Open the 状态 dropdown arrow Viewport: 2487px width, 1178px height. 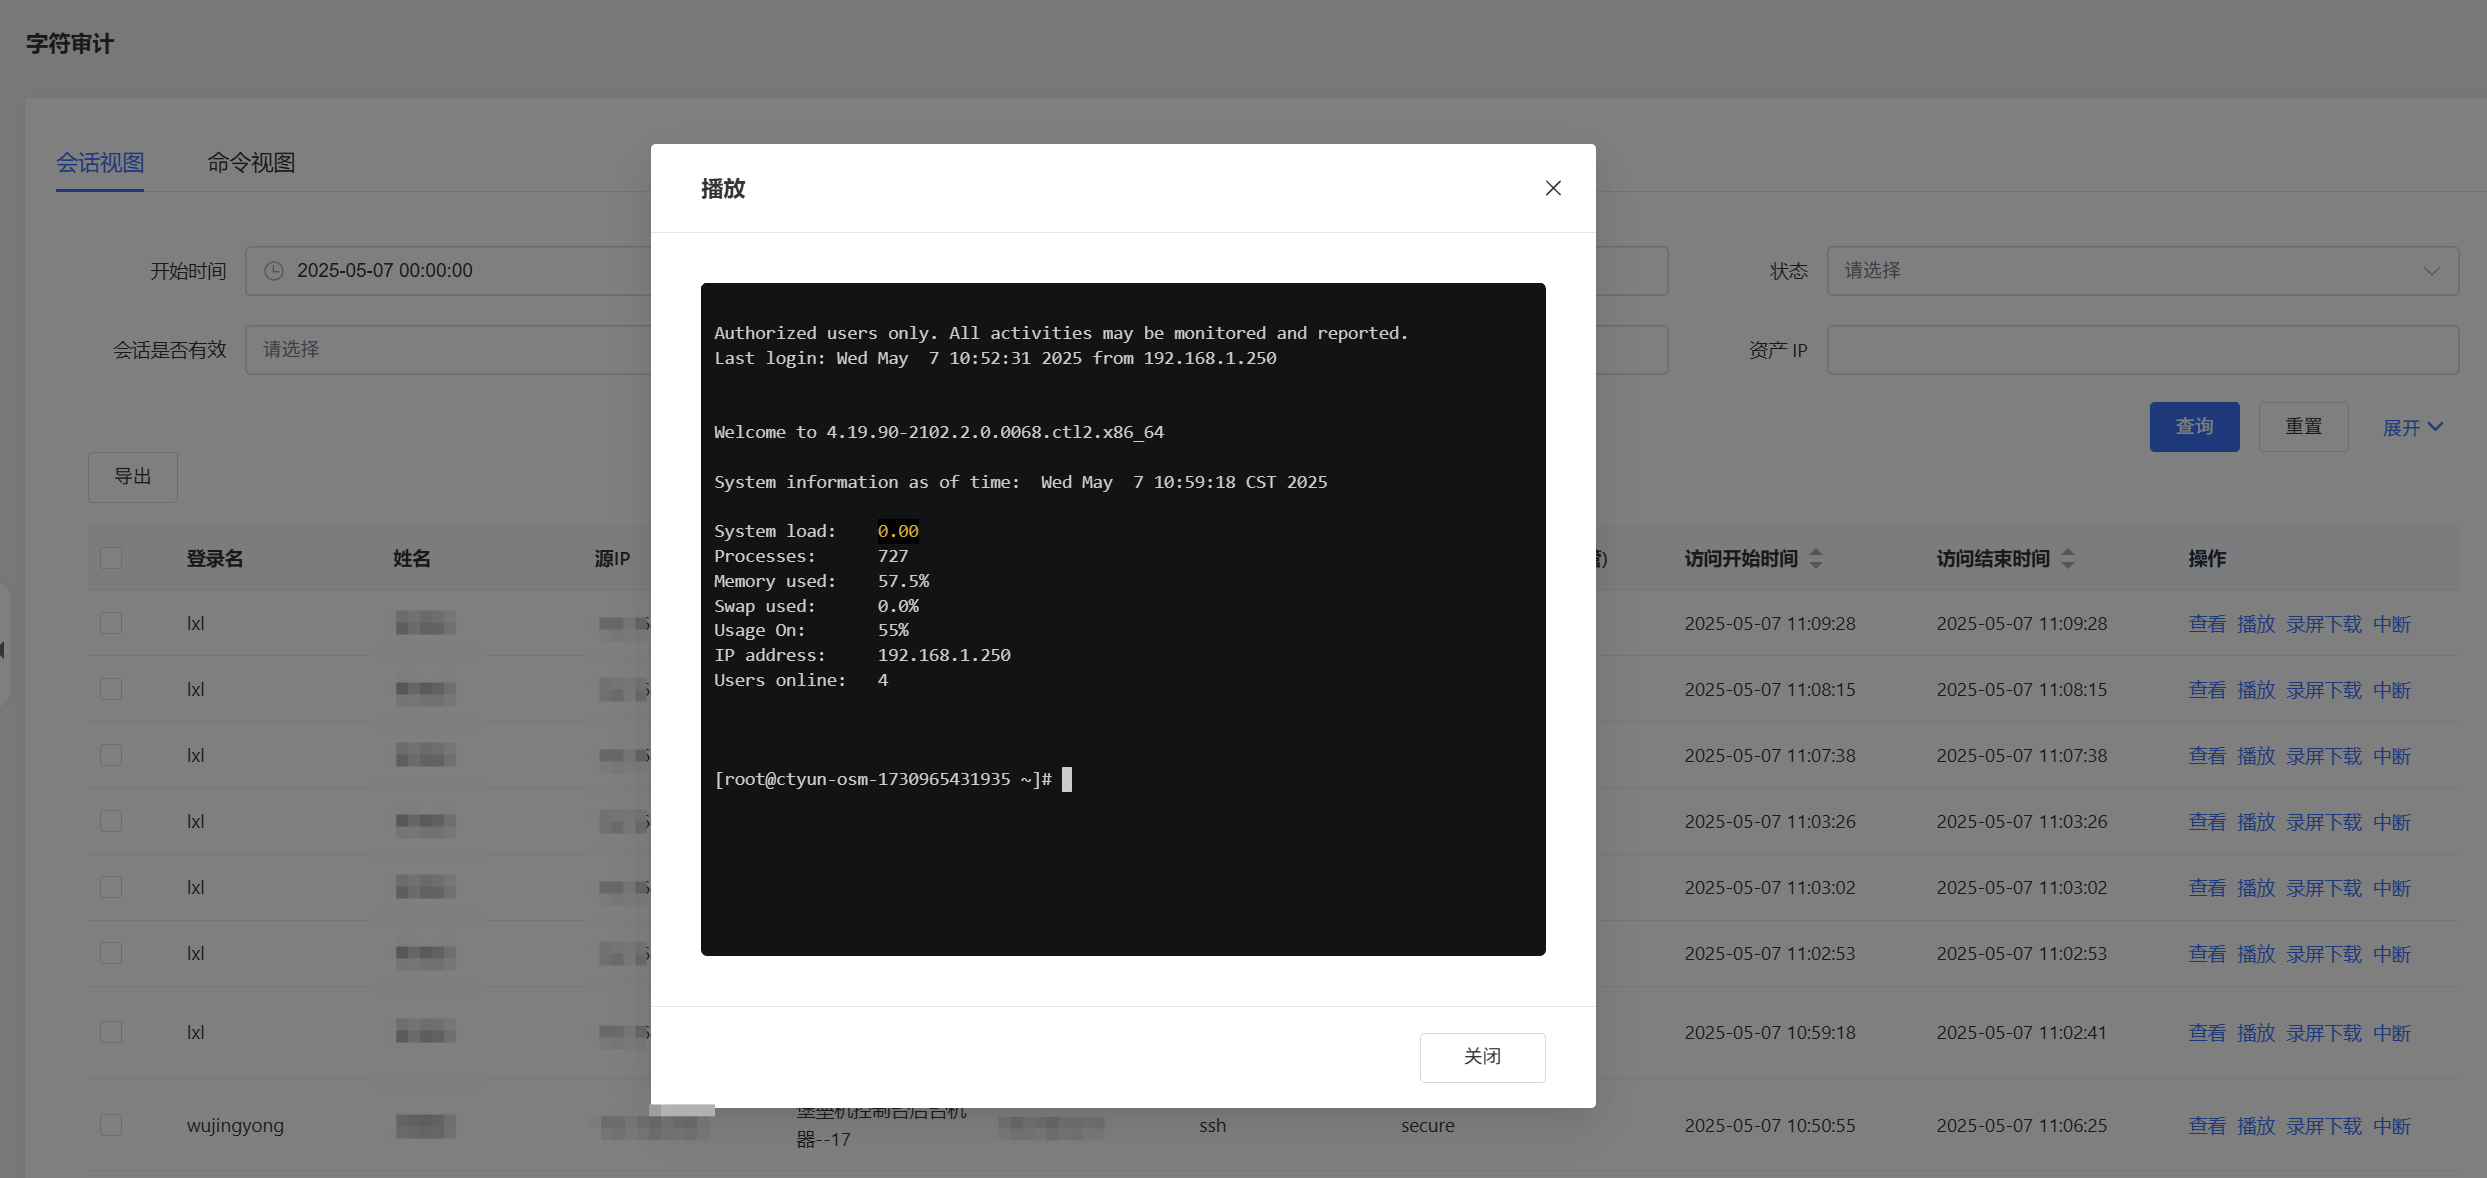[x=2431, y=271]
